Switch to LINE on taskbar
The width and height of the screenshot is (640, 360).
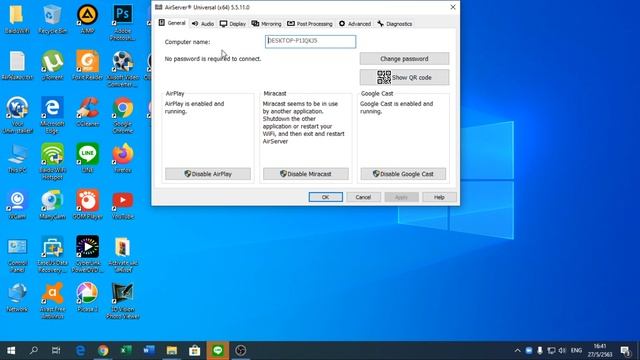218,350
